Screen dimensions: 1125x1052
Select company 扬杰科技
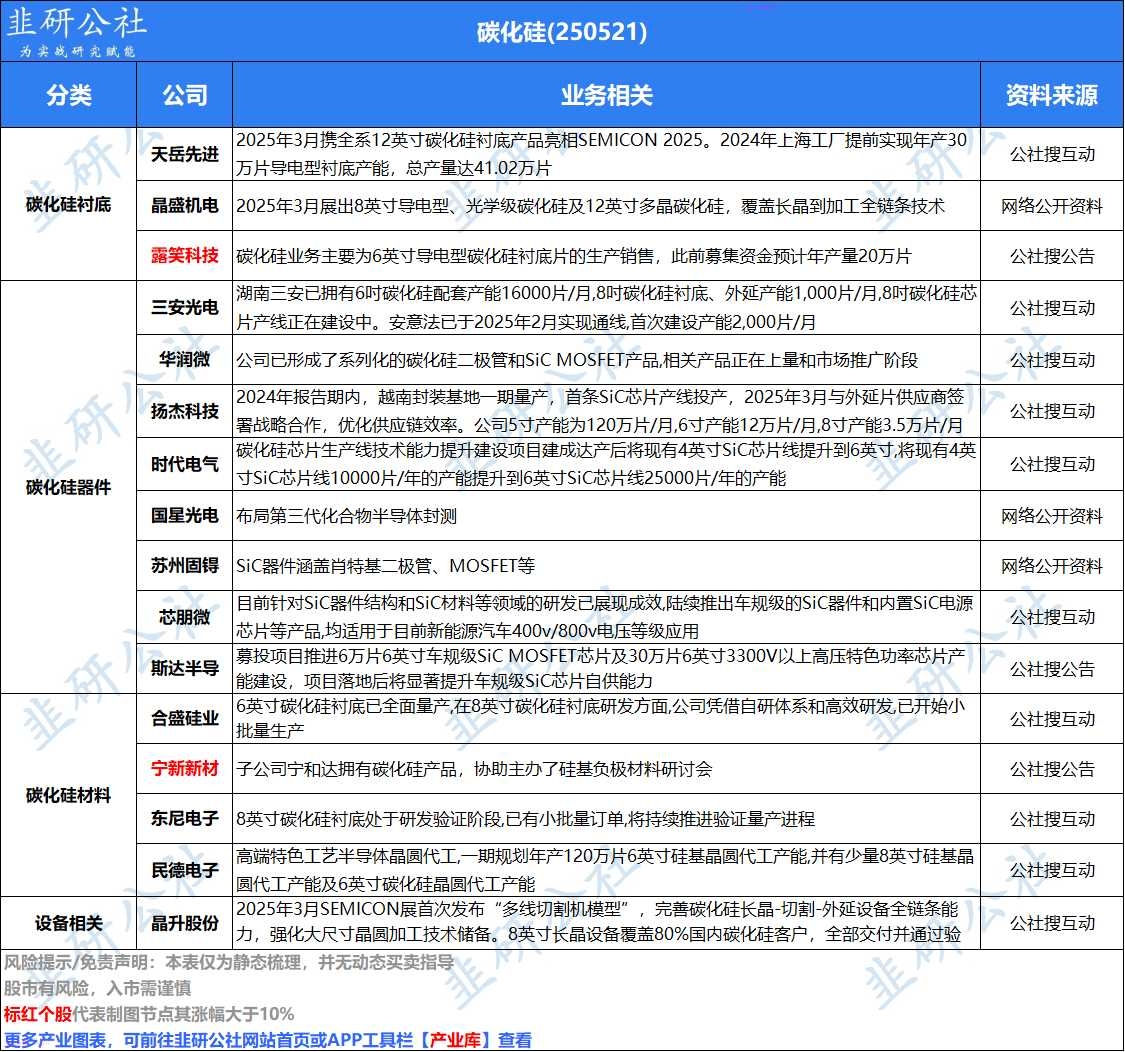coord(184,411)
